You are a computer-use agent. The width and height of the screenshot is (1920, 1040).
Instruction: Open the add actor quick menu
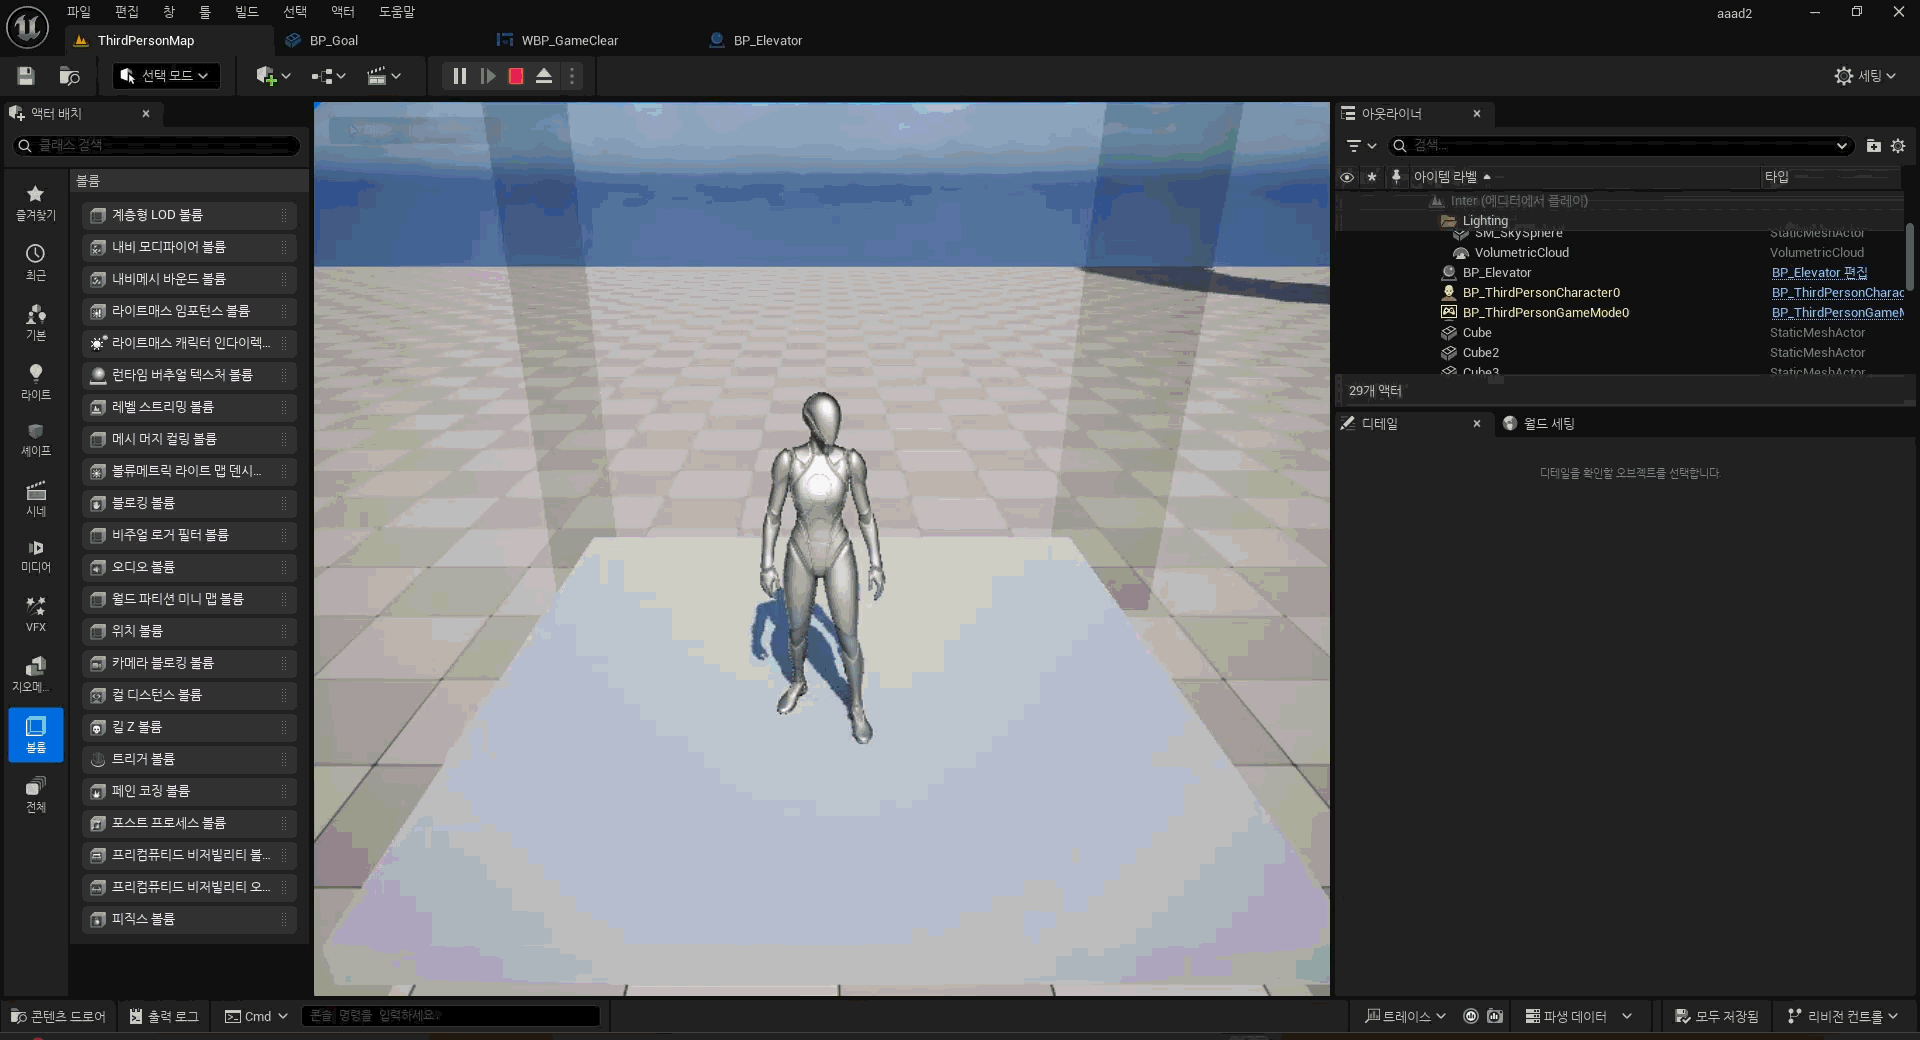(x=273, y=76)
